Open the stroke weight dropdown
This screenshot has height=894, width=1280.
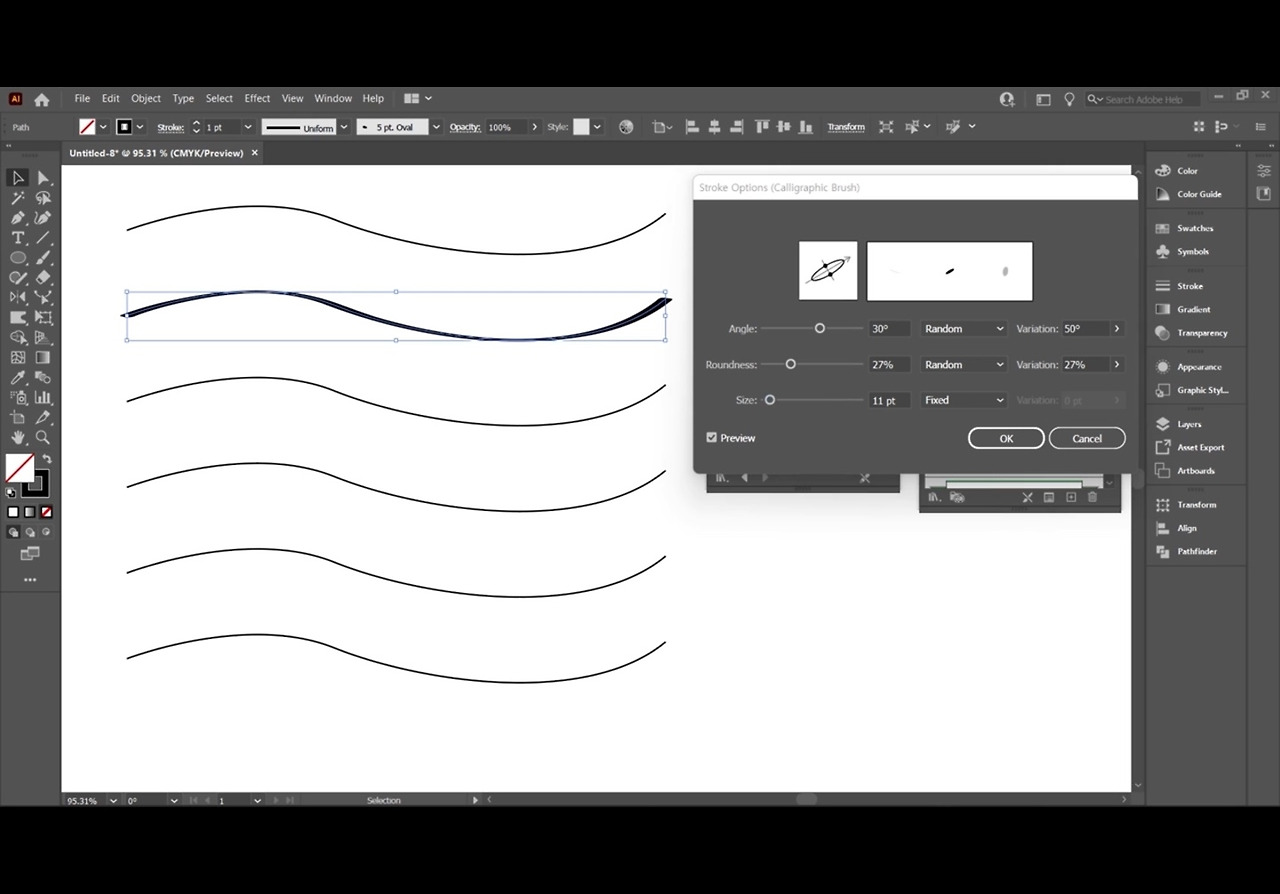tap(248, 127)
